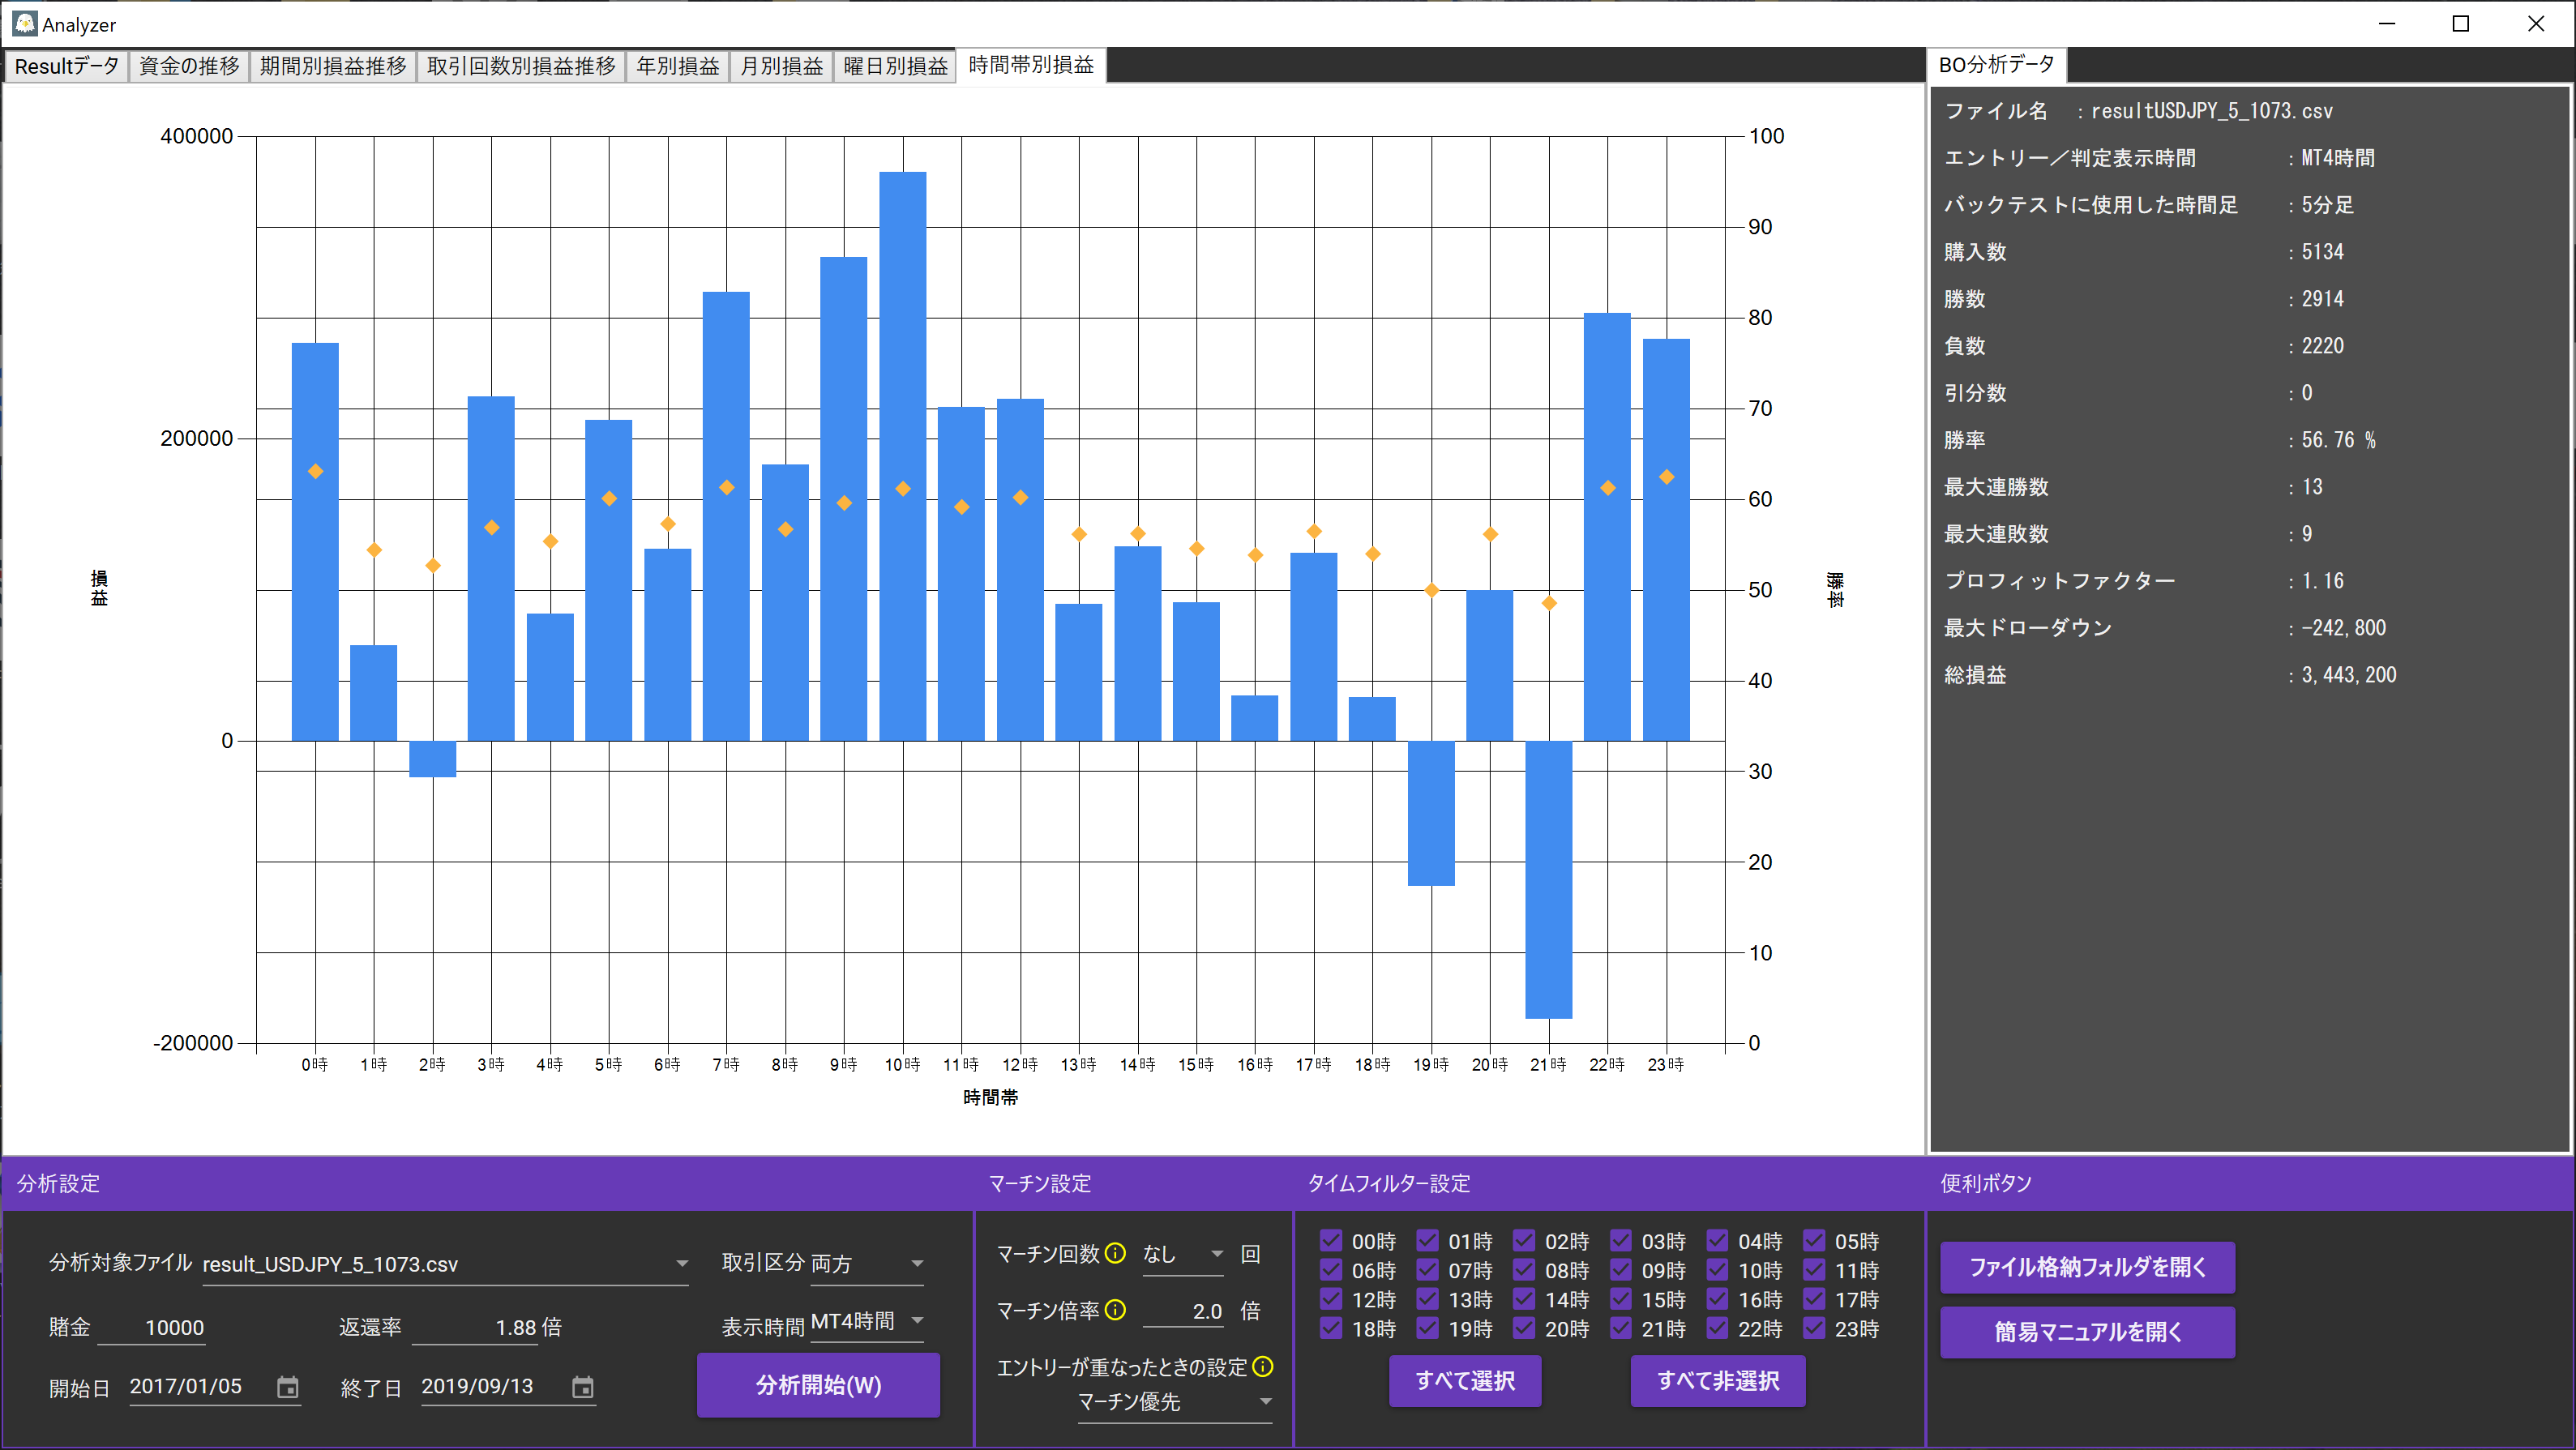Uncheck the 00時 time filter checkbox
The height and width of the screenshot is (1450, 2576).
click(1331, 1241)
